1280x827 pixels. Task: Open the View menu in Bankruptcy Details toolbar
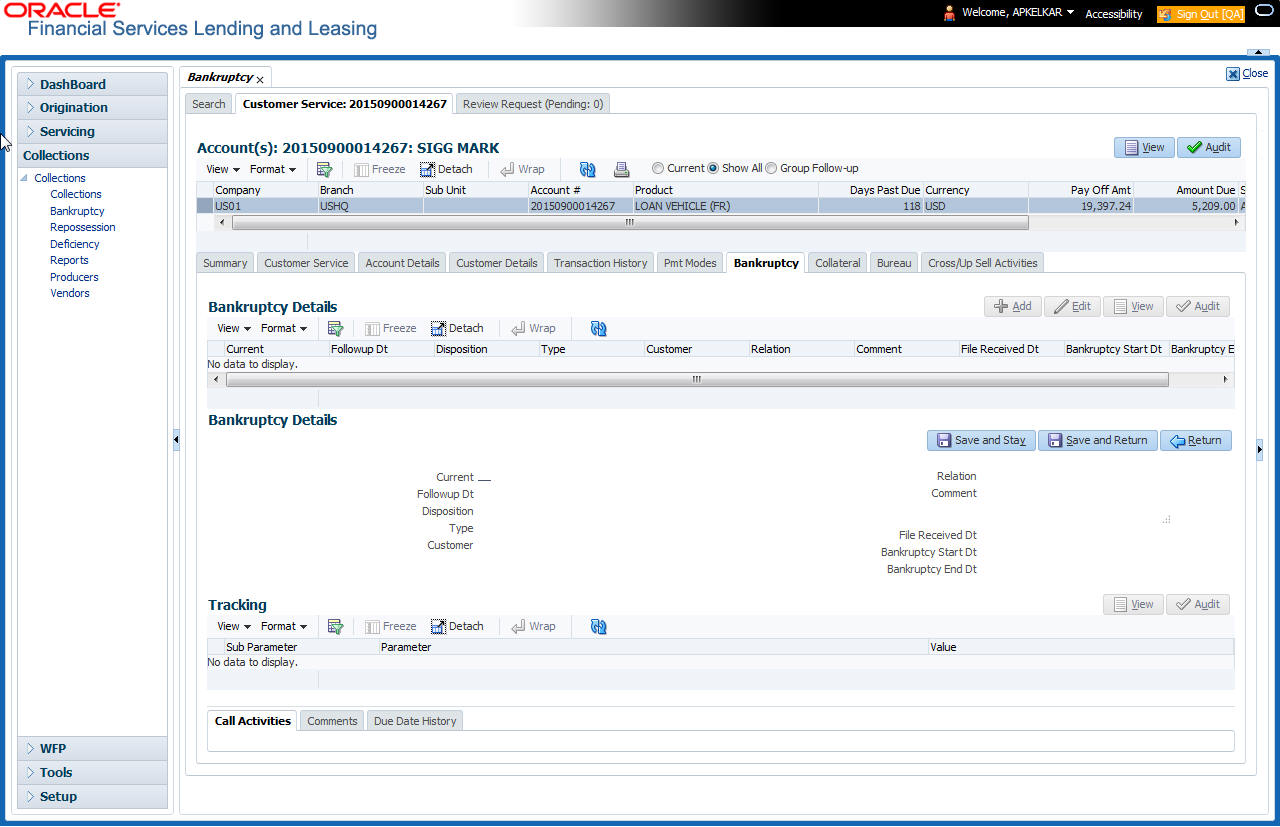pyautogui.click(x=233, y=328)
